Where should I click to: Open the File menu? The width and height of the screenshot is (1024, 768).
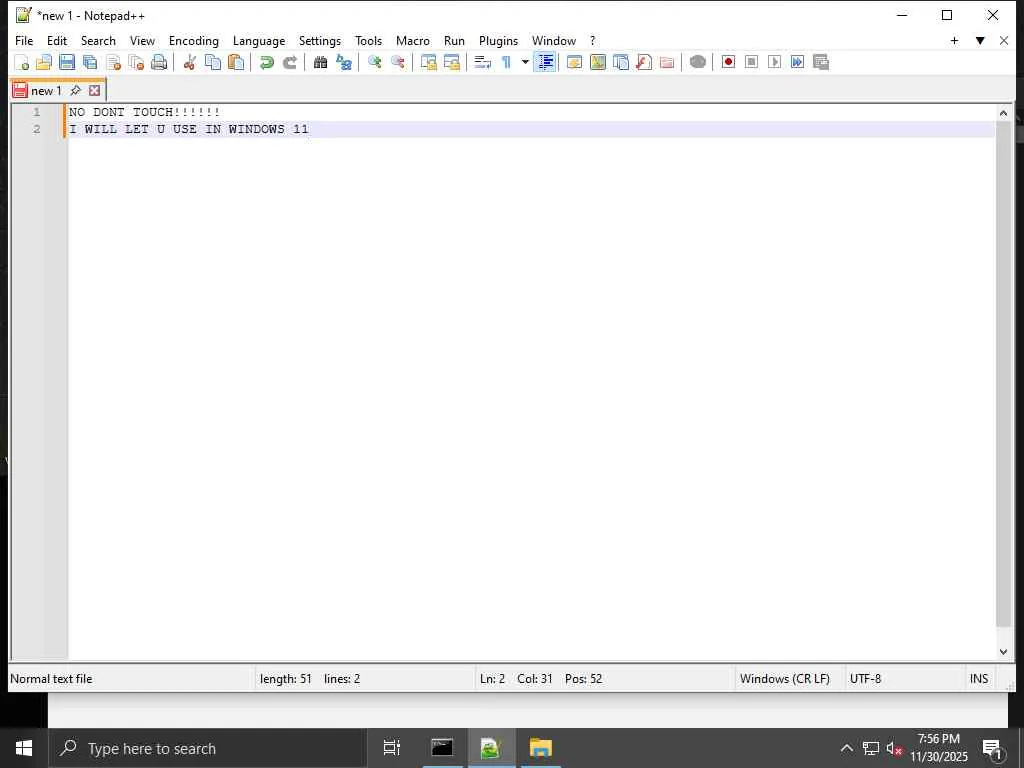point(24,40)
